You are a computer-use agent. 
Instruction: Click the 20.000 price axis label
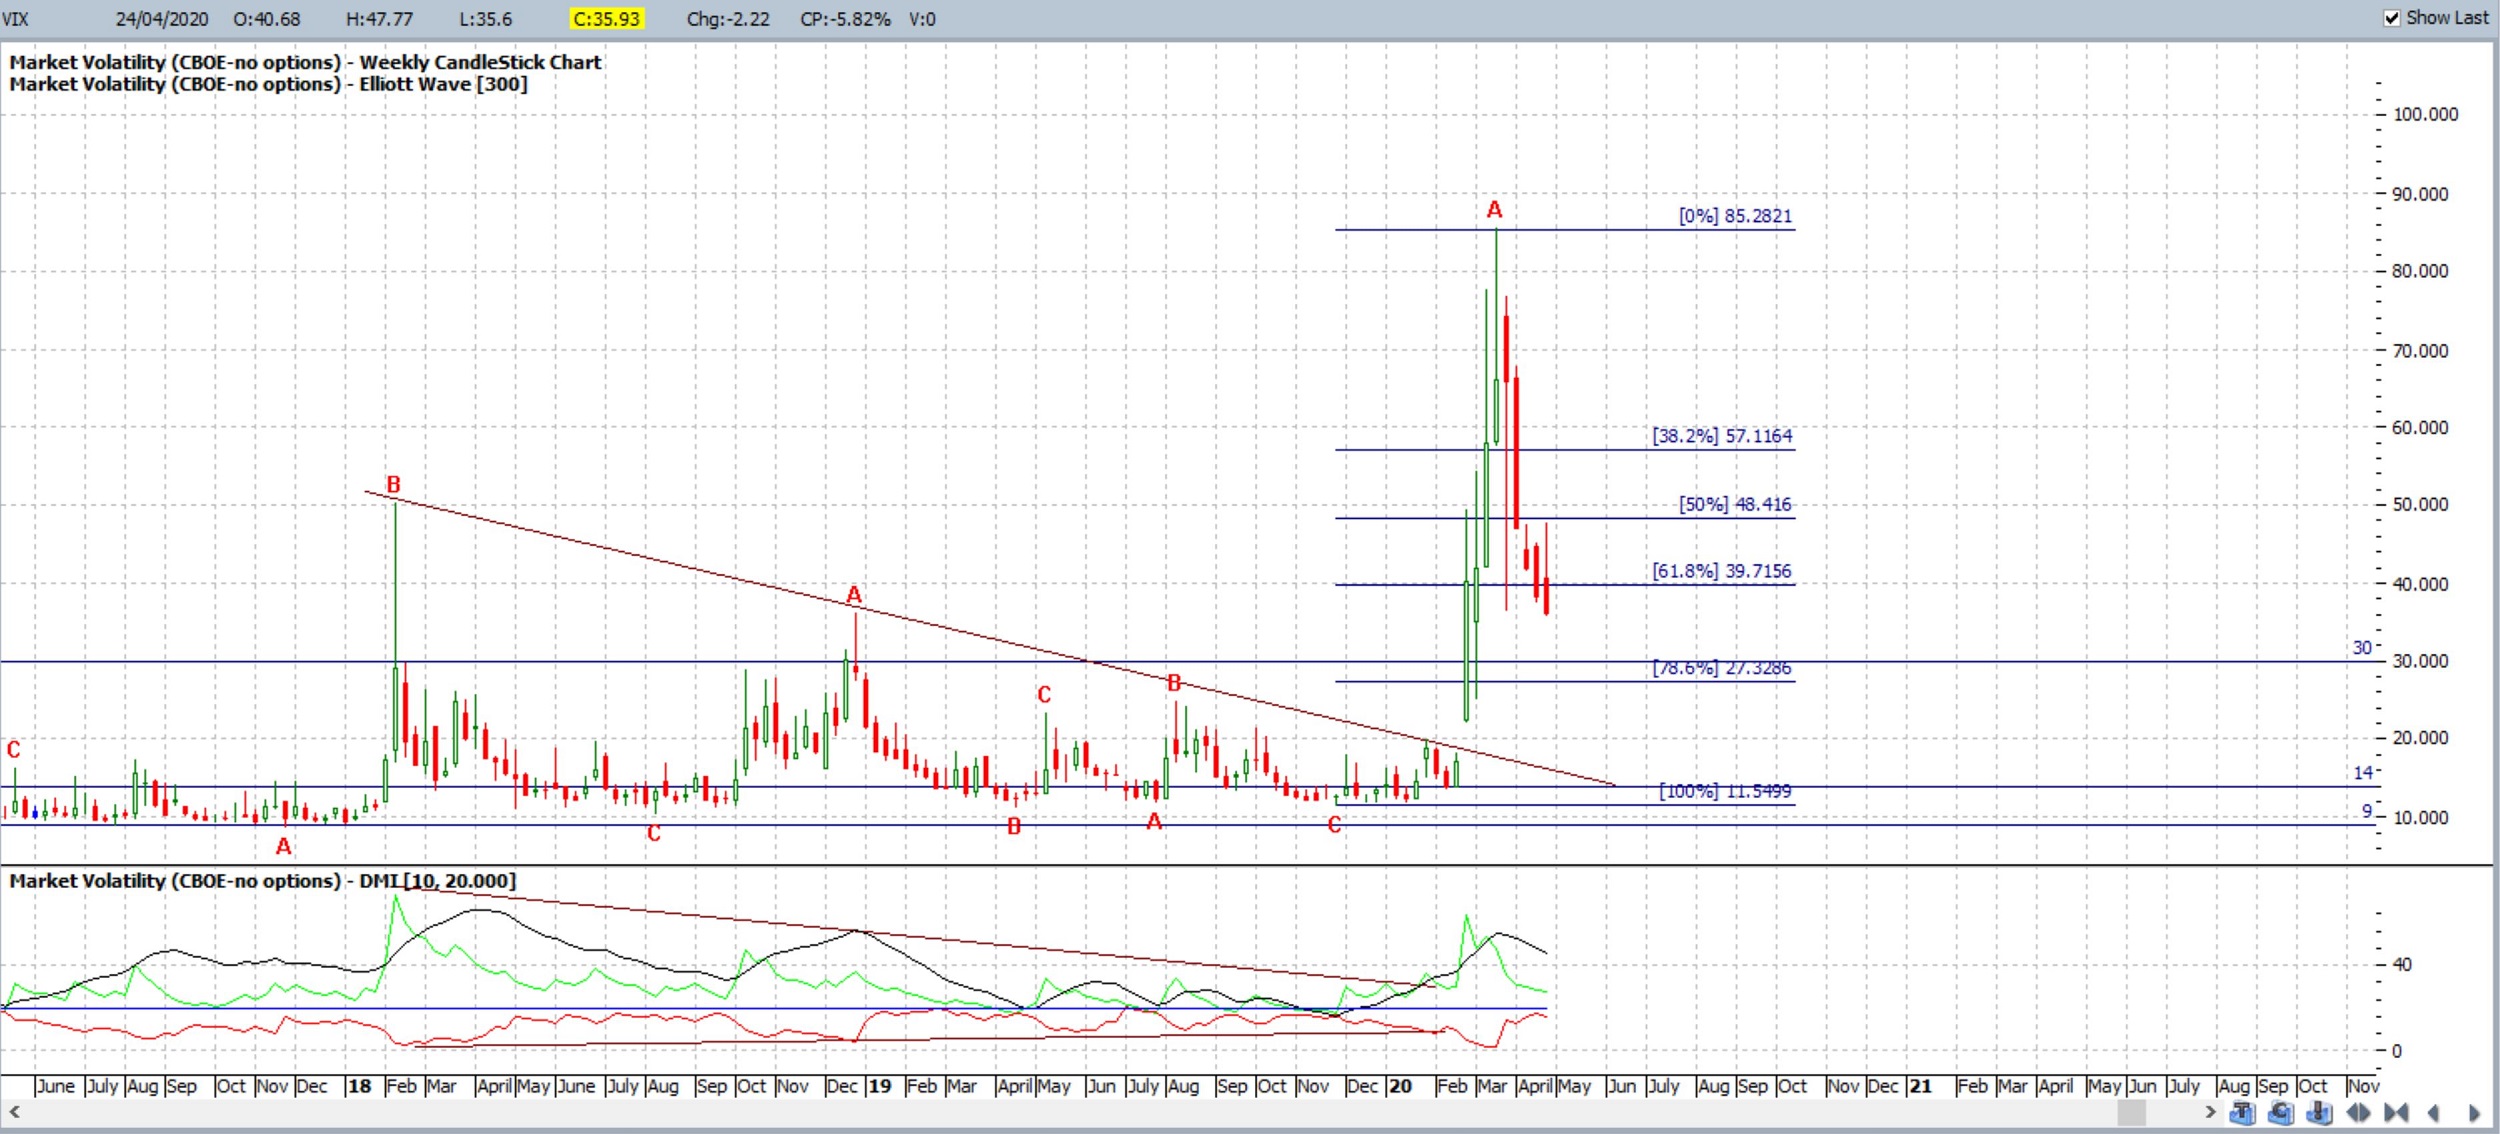point(2420,738)
